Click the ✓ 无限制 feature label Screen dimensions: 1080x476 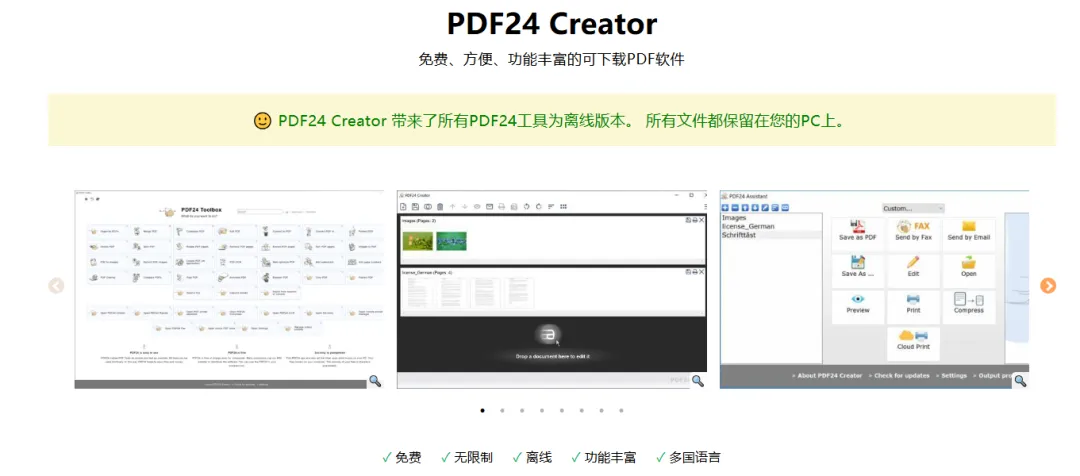click(x=466, y=457)
